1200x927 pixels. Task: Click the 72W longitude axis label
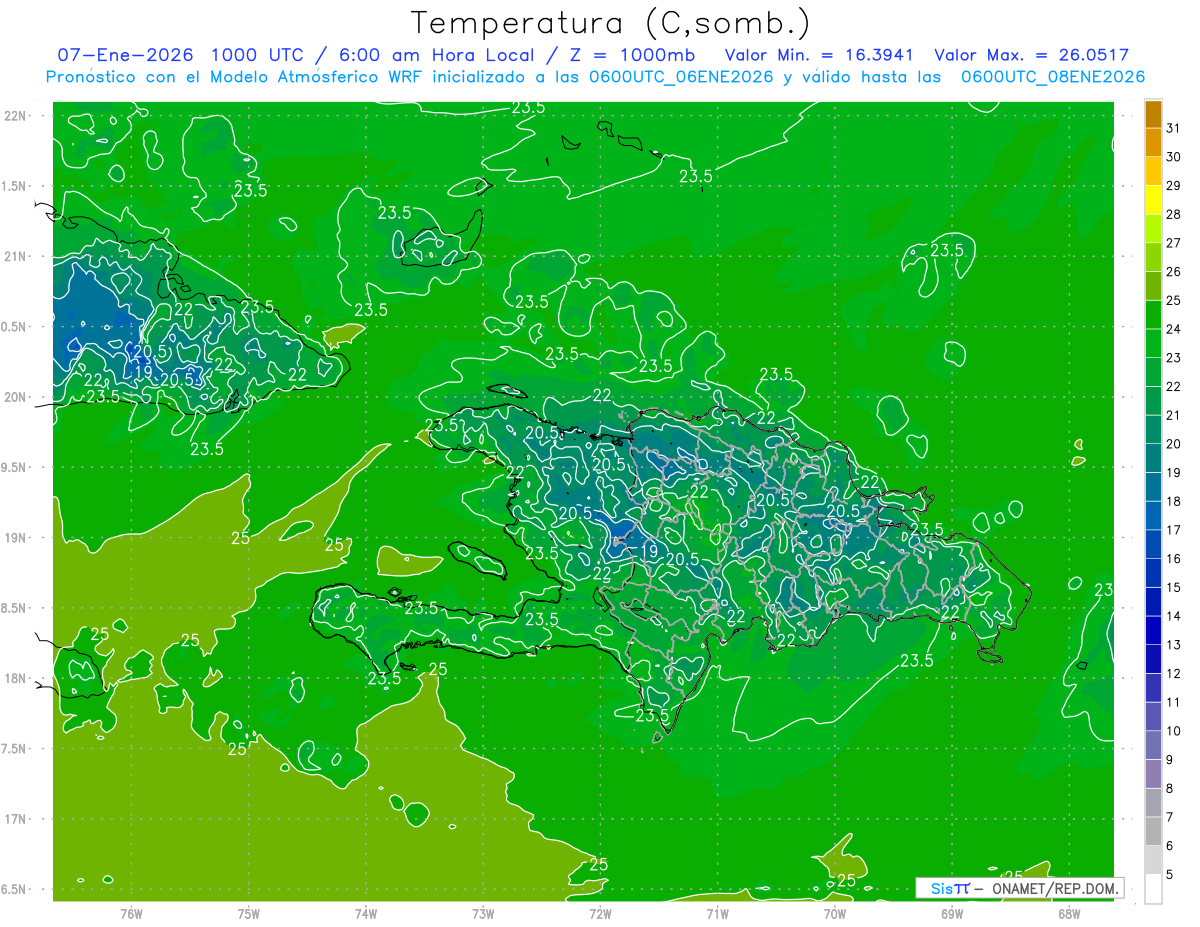pos(600,914)
